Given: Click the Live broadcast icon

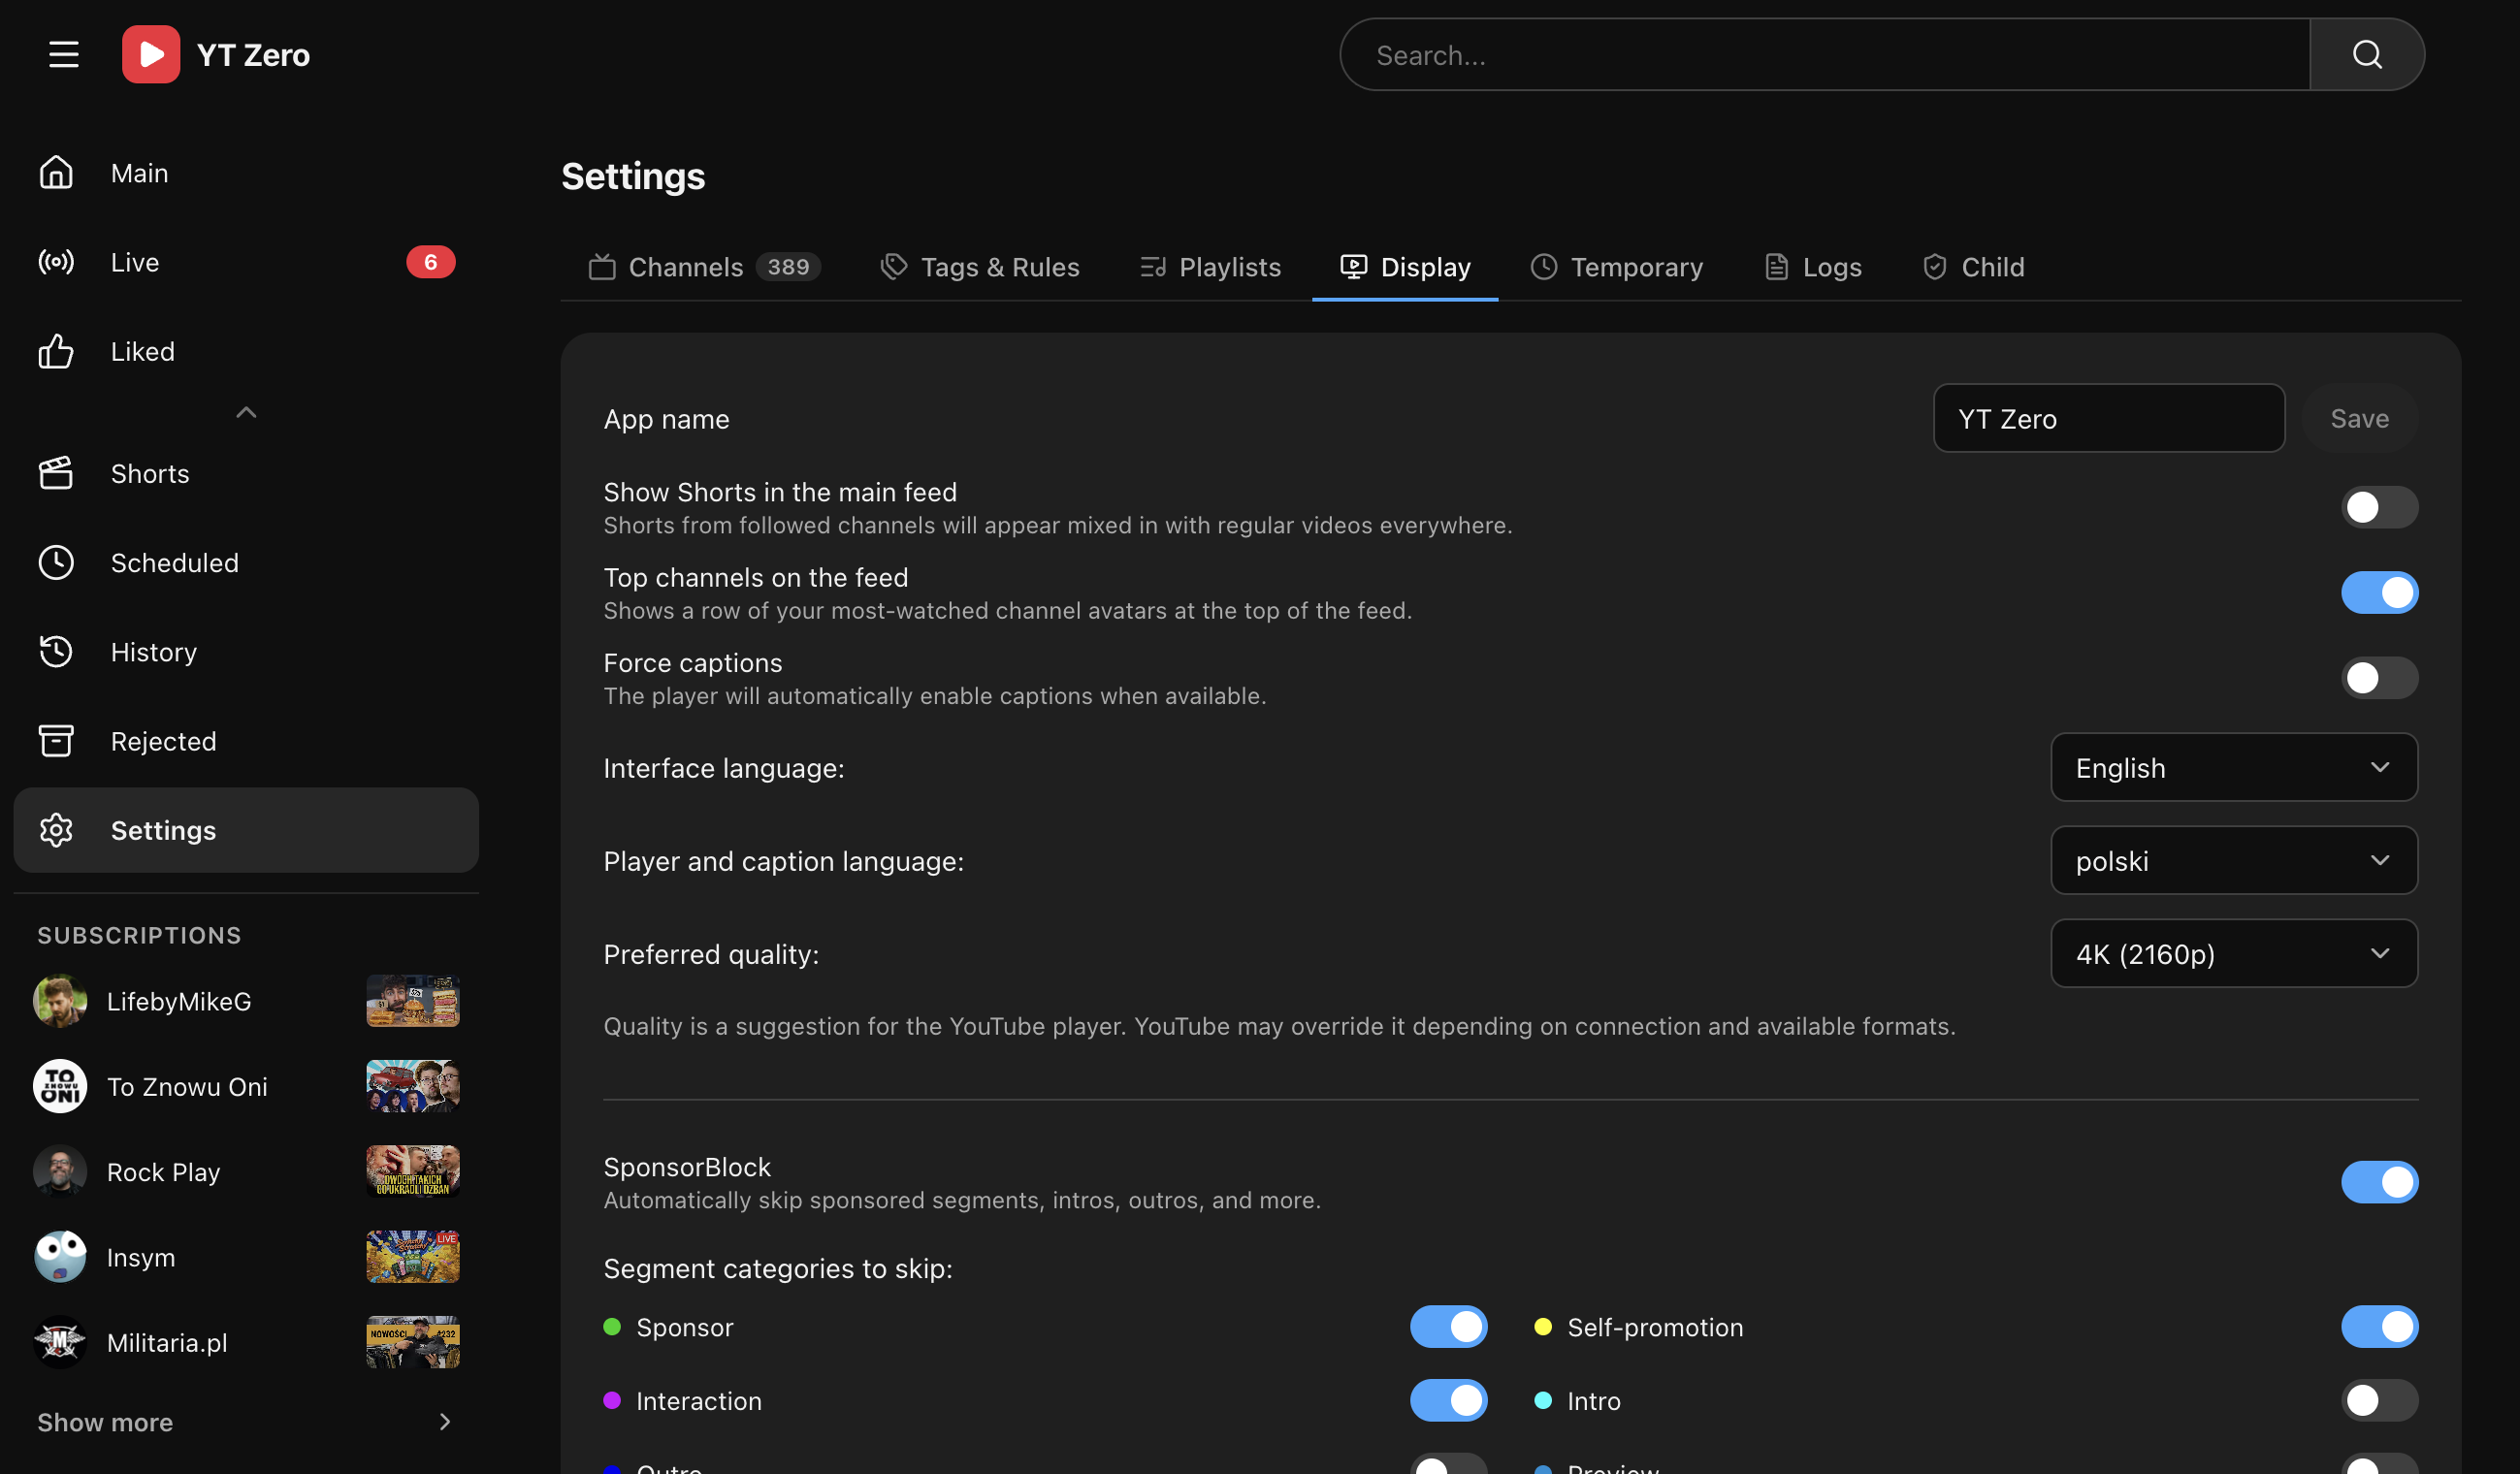Looking at the screenshot, I should [56, 262].
